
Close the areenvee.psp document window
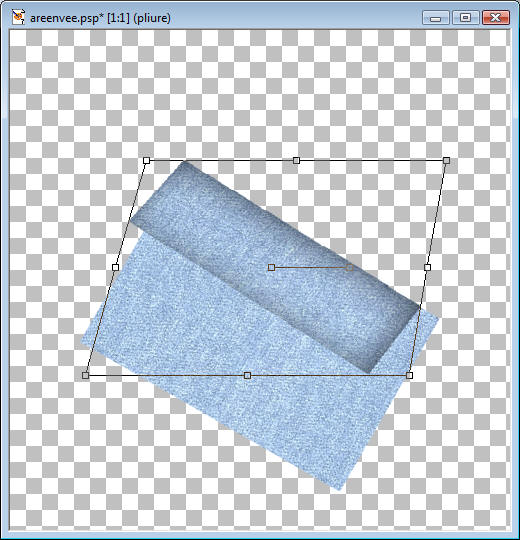click(x=496, y=18)
